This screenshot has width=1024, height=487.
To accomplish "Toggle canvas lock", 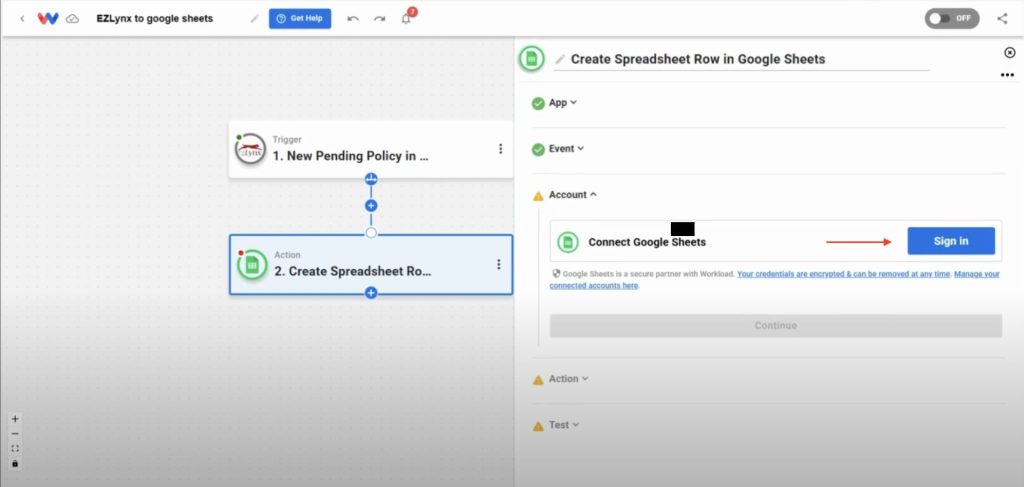I will click(x=15, y=463).
